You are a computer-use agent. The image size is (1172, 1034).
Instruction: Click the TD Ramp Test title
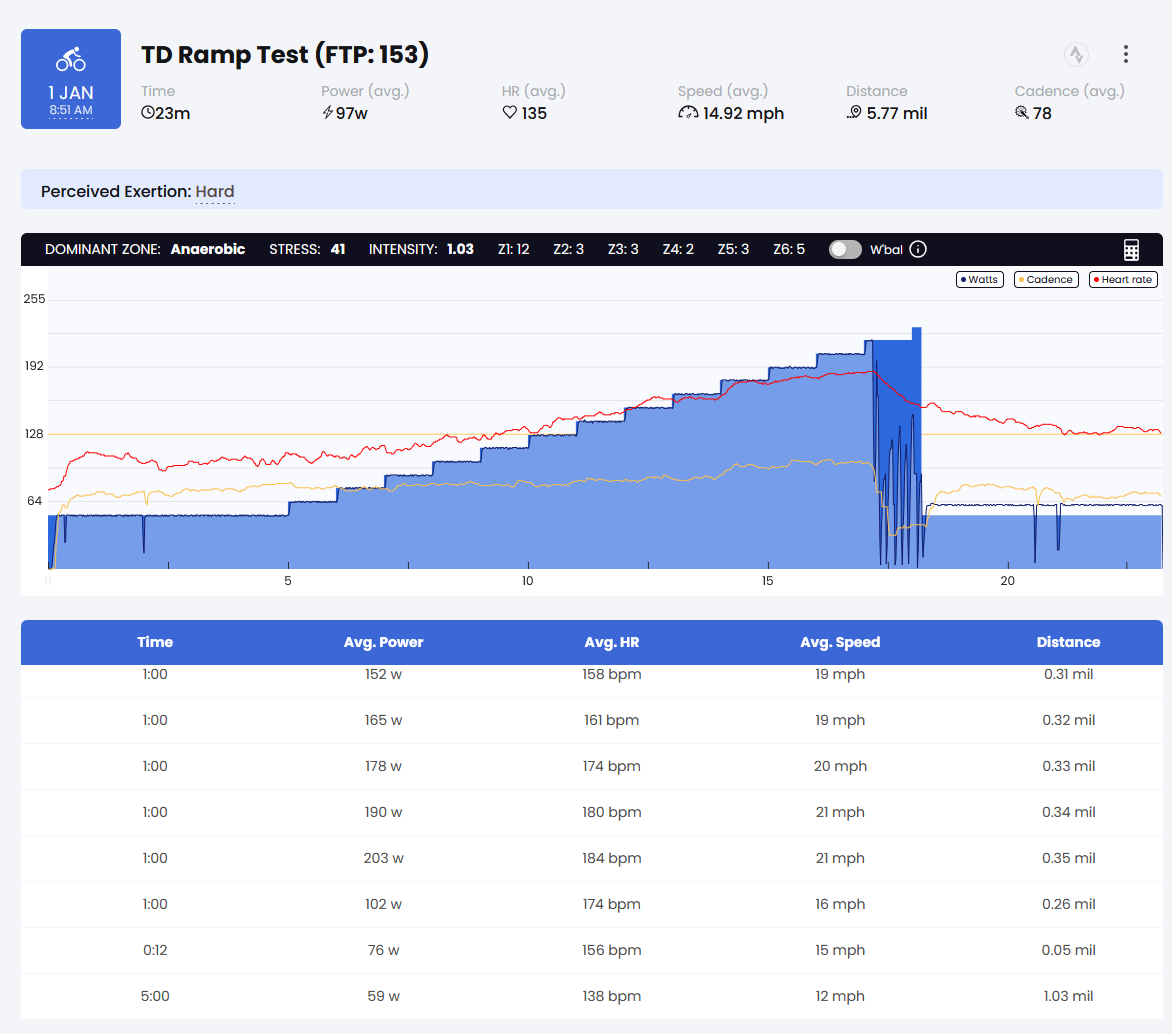click(285, 54)
